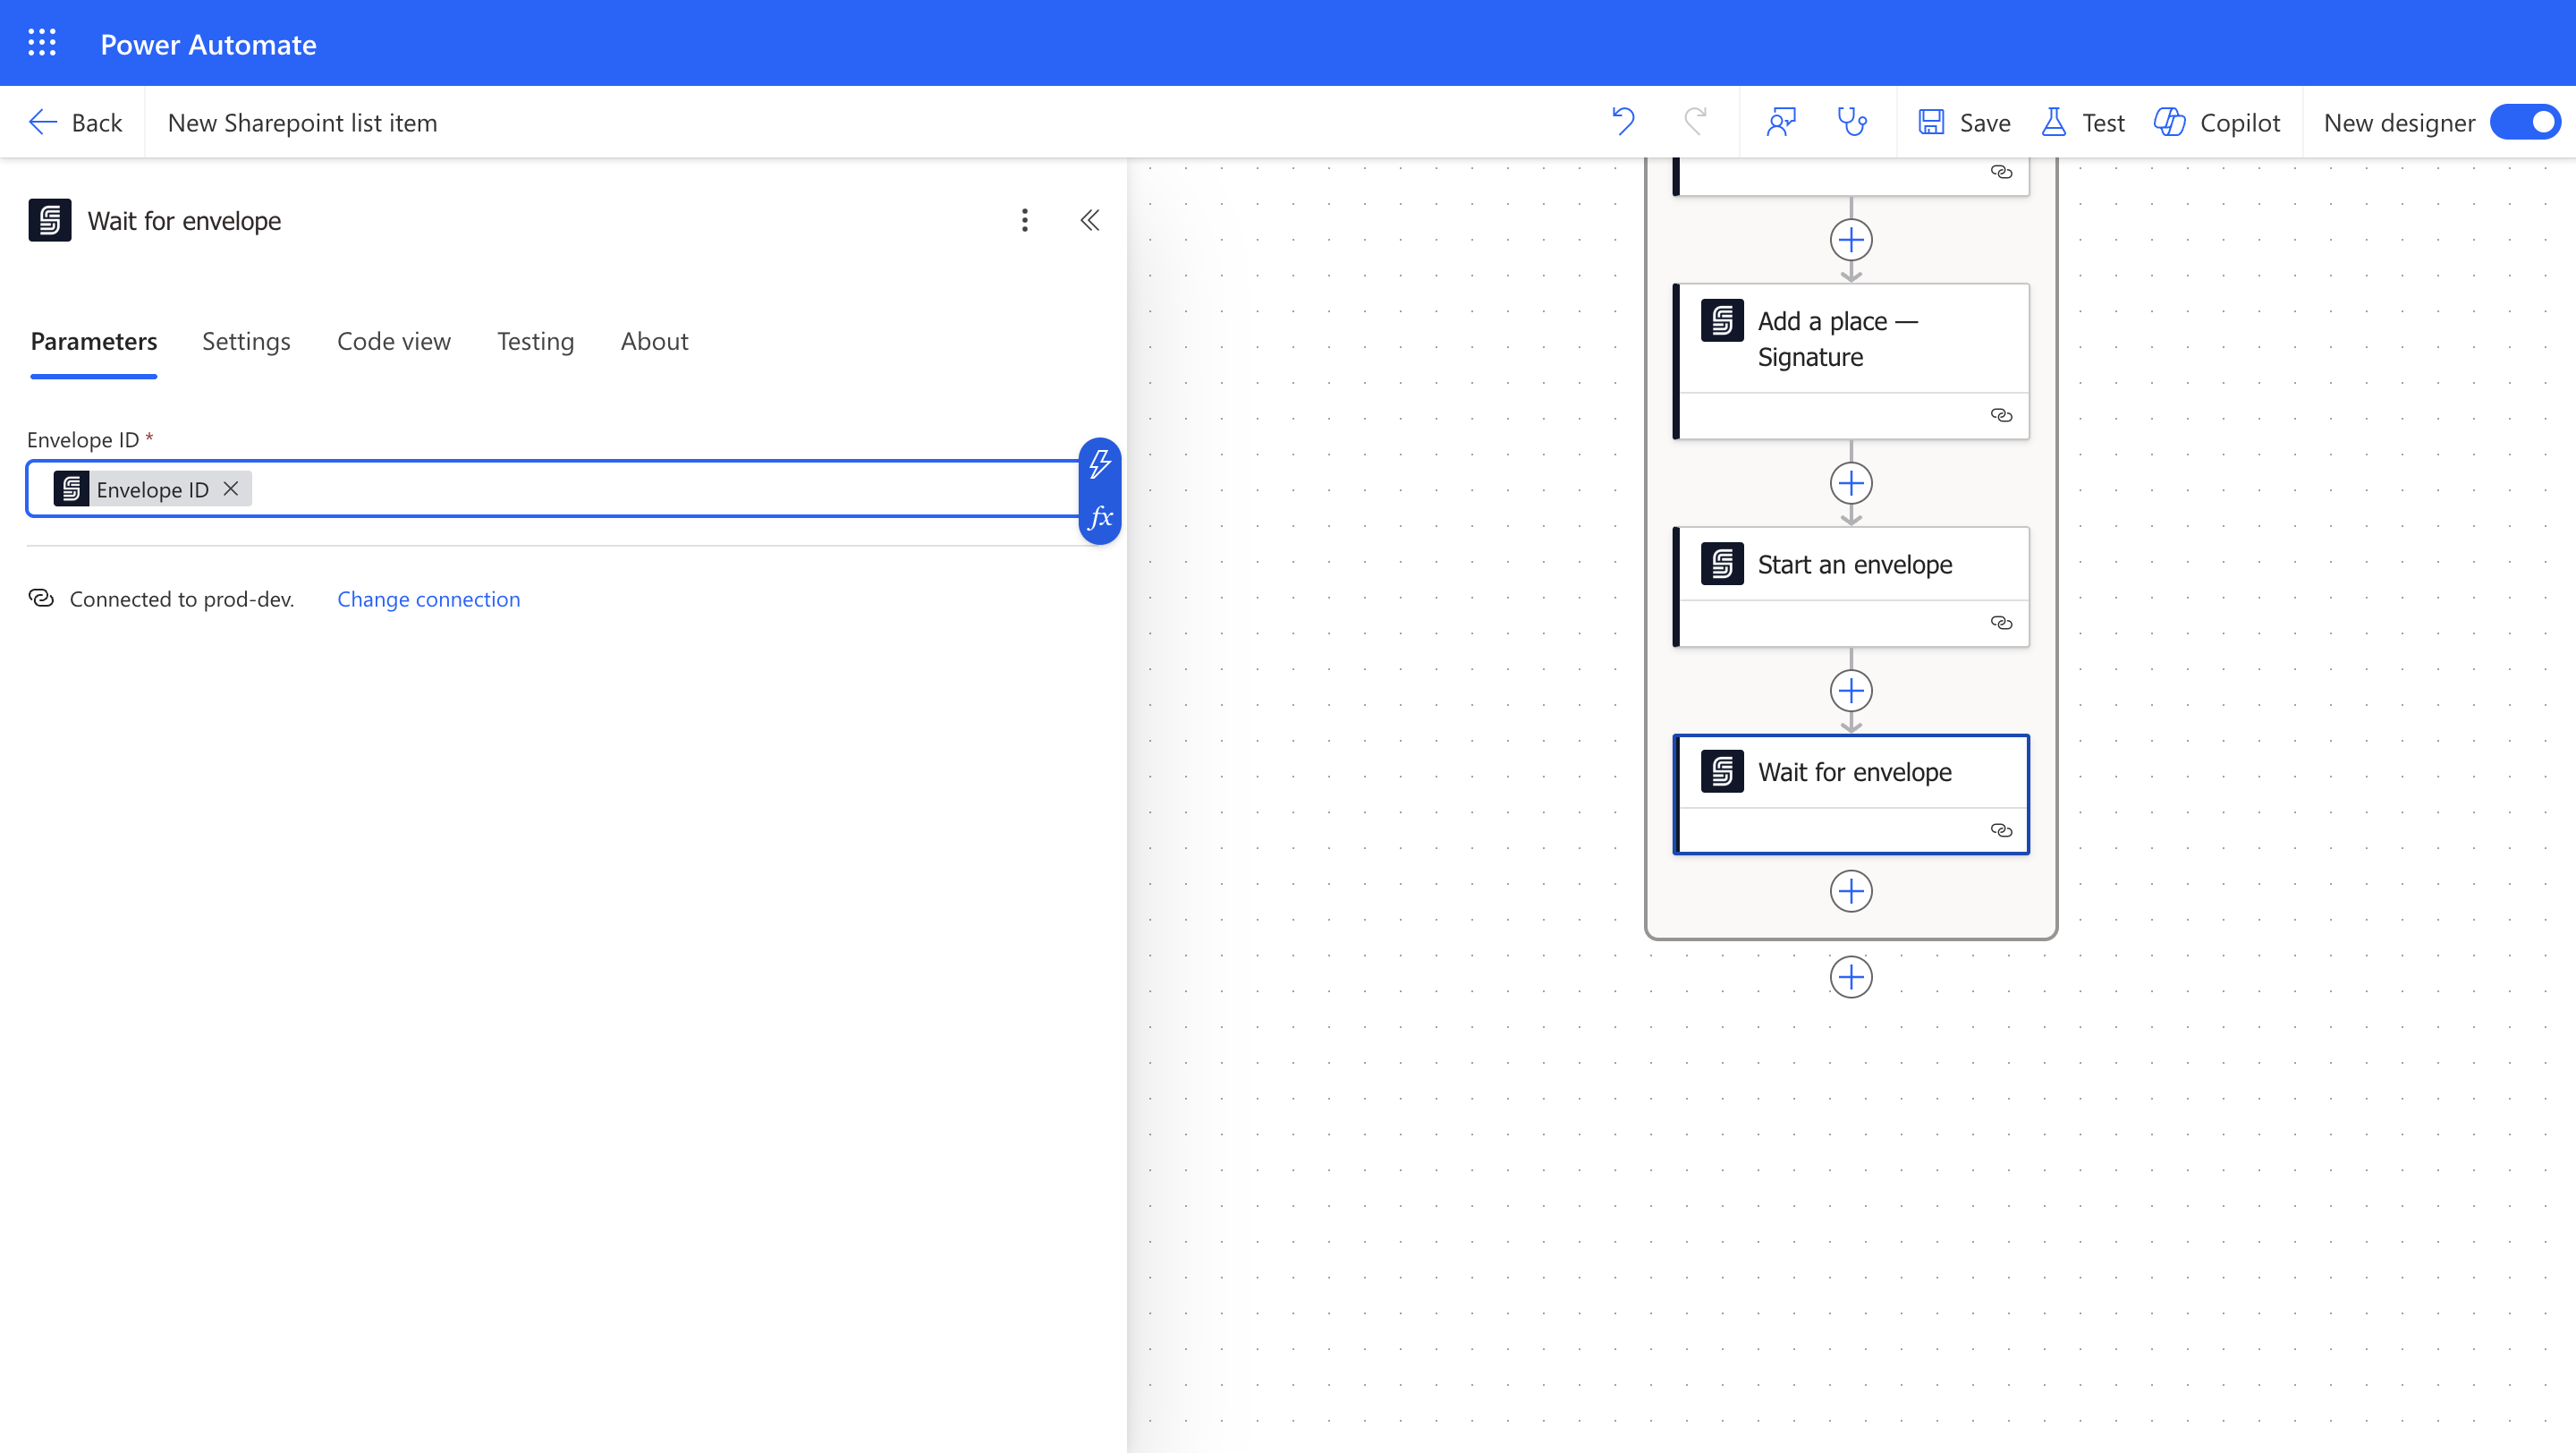Viewport: 2576px width, 1453px height.
Task: Click inside the Envelope ID input field
Action: coord(660,489)
